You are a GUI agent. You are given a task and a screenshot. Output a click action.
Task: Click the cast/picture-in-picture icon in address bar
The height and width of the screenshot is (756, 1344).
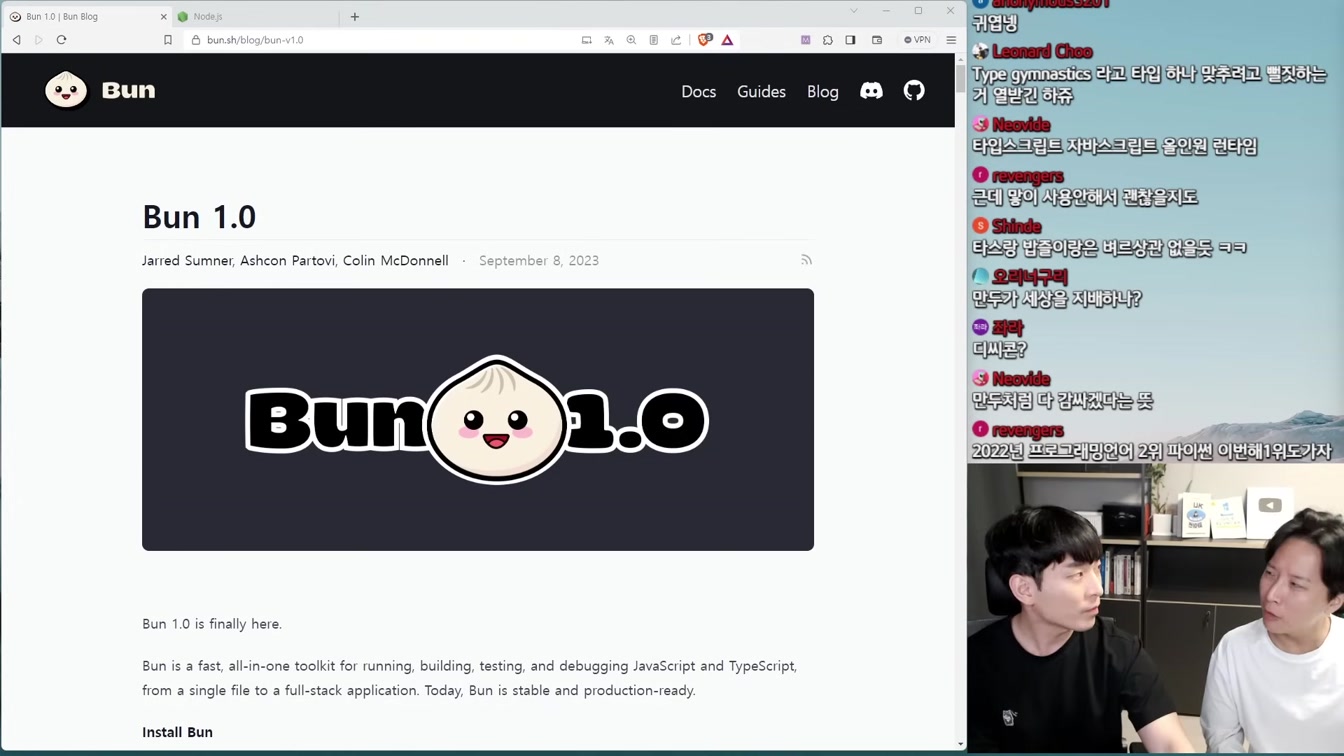click(x=587, y=40)
